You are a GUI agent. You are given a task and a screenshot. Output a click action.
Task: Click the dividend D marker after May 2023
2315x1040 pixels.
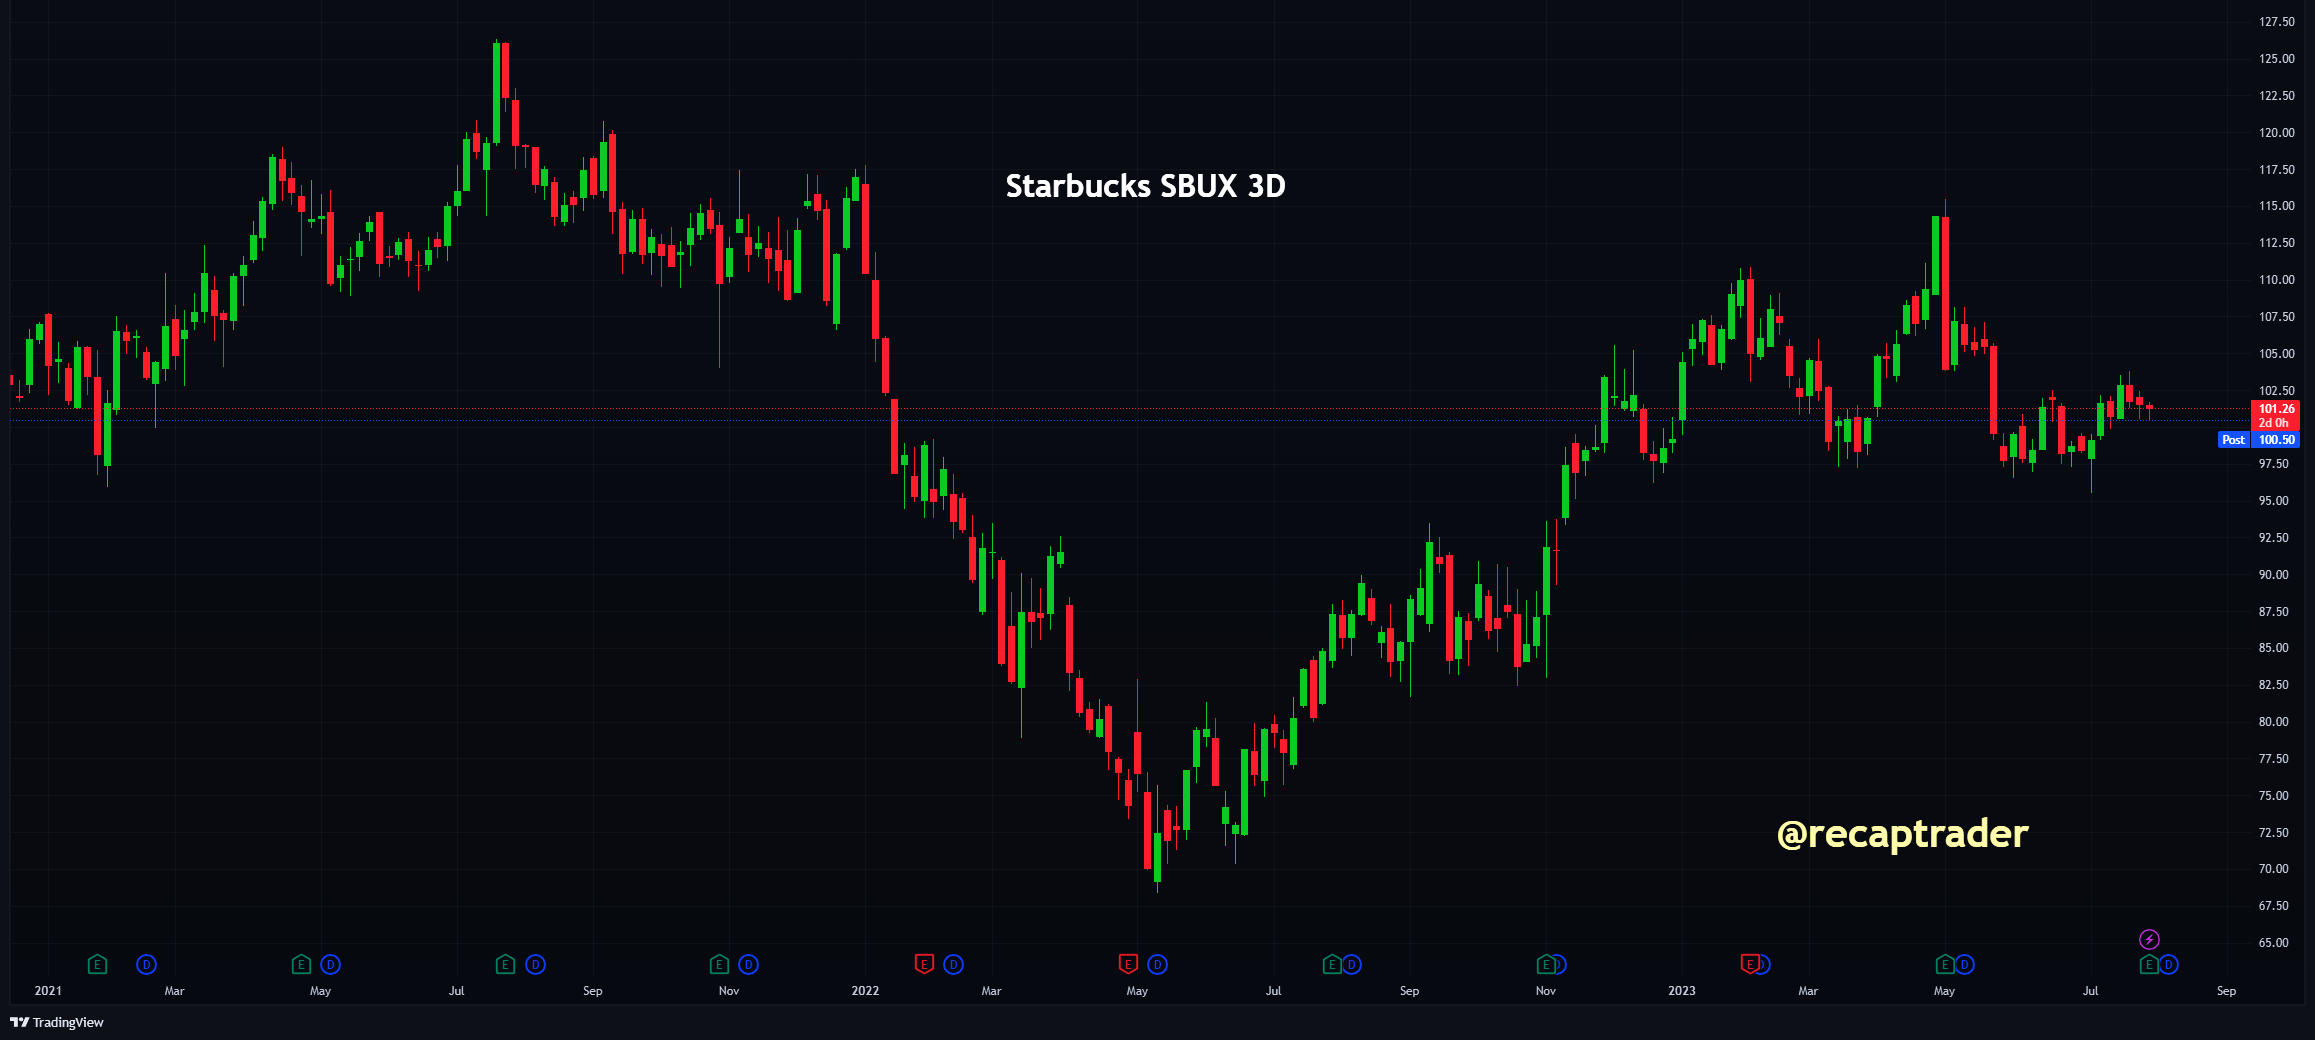pyautogui.click(x=1965, y=964)
